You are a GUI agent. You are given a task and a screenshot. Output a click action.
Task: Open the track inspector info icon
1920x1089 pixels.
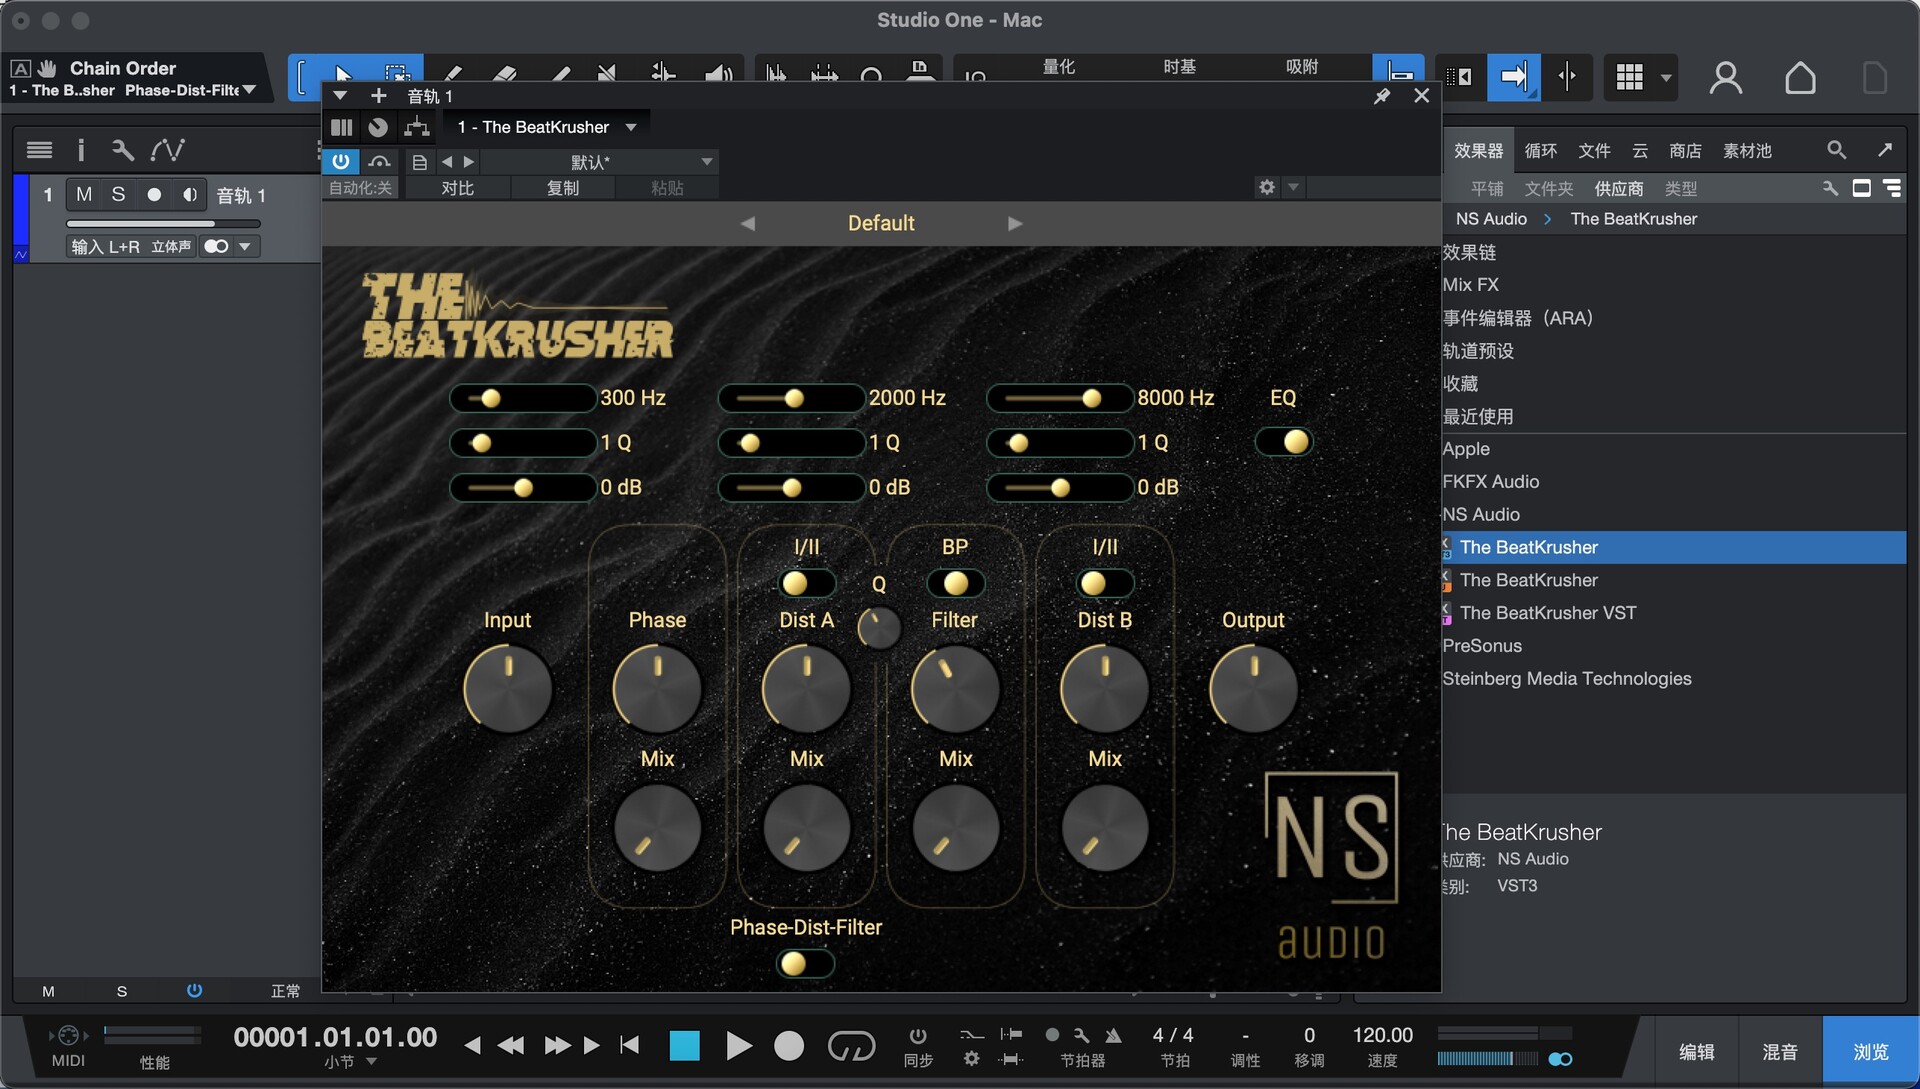coord(81,150)
